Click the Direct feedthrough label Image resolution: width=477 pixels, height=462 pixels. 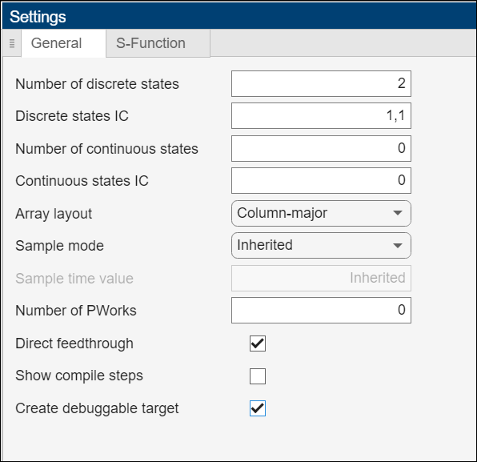click(x=74, y=343)
